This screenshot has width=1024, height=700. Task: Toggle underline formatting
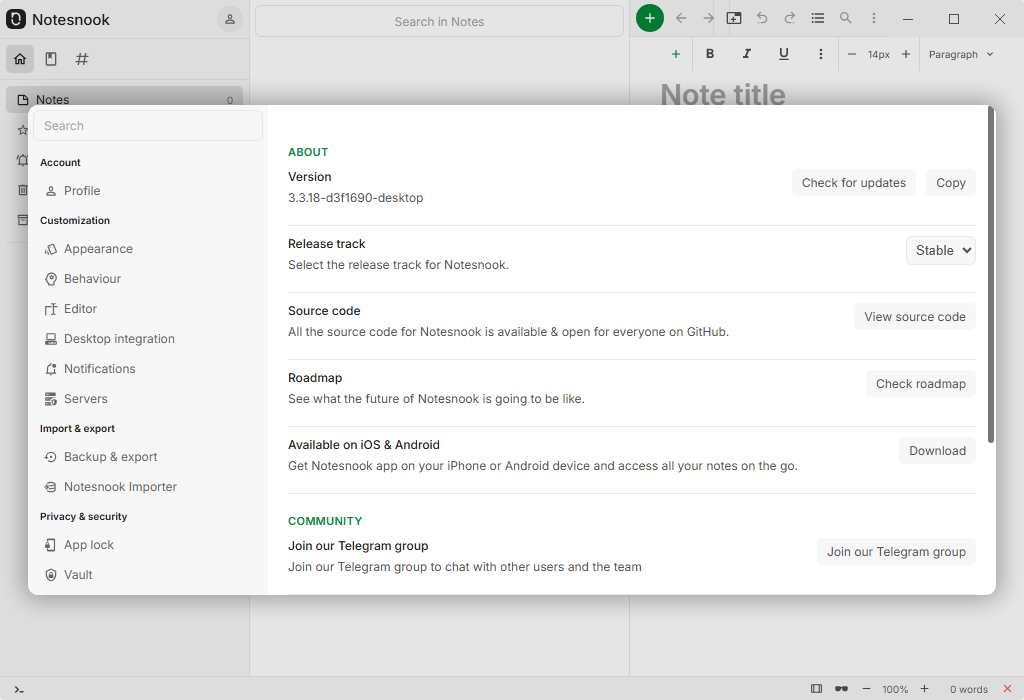coord(784,54)
